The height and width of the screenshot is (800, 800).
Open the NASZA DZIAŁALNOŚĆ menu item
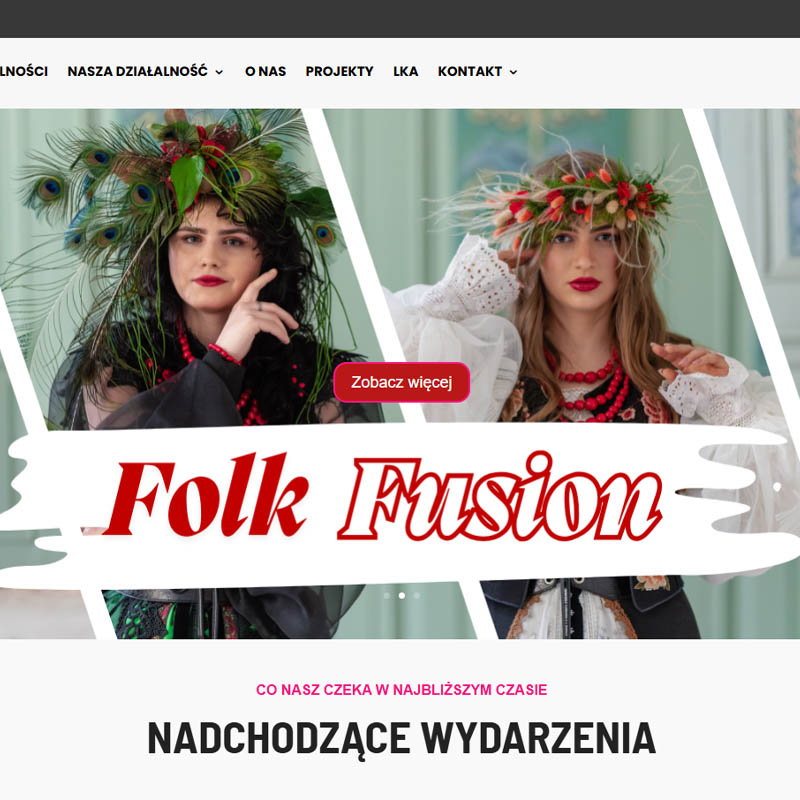pos(137,71)
